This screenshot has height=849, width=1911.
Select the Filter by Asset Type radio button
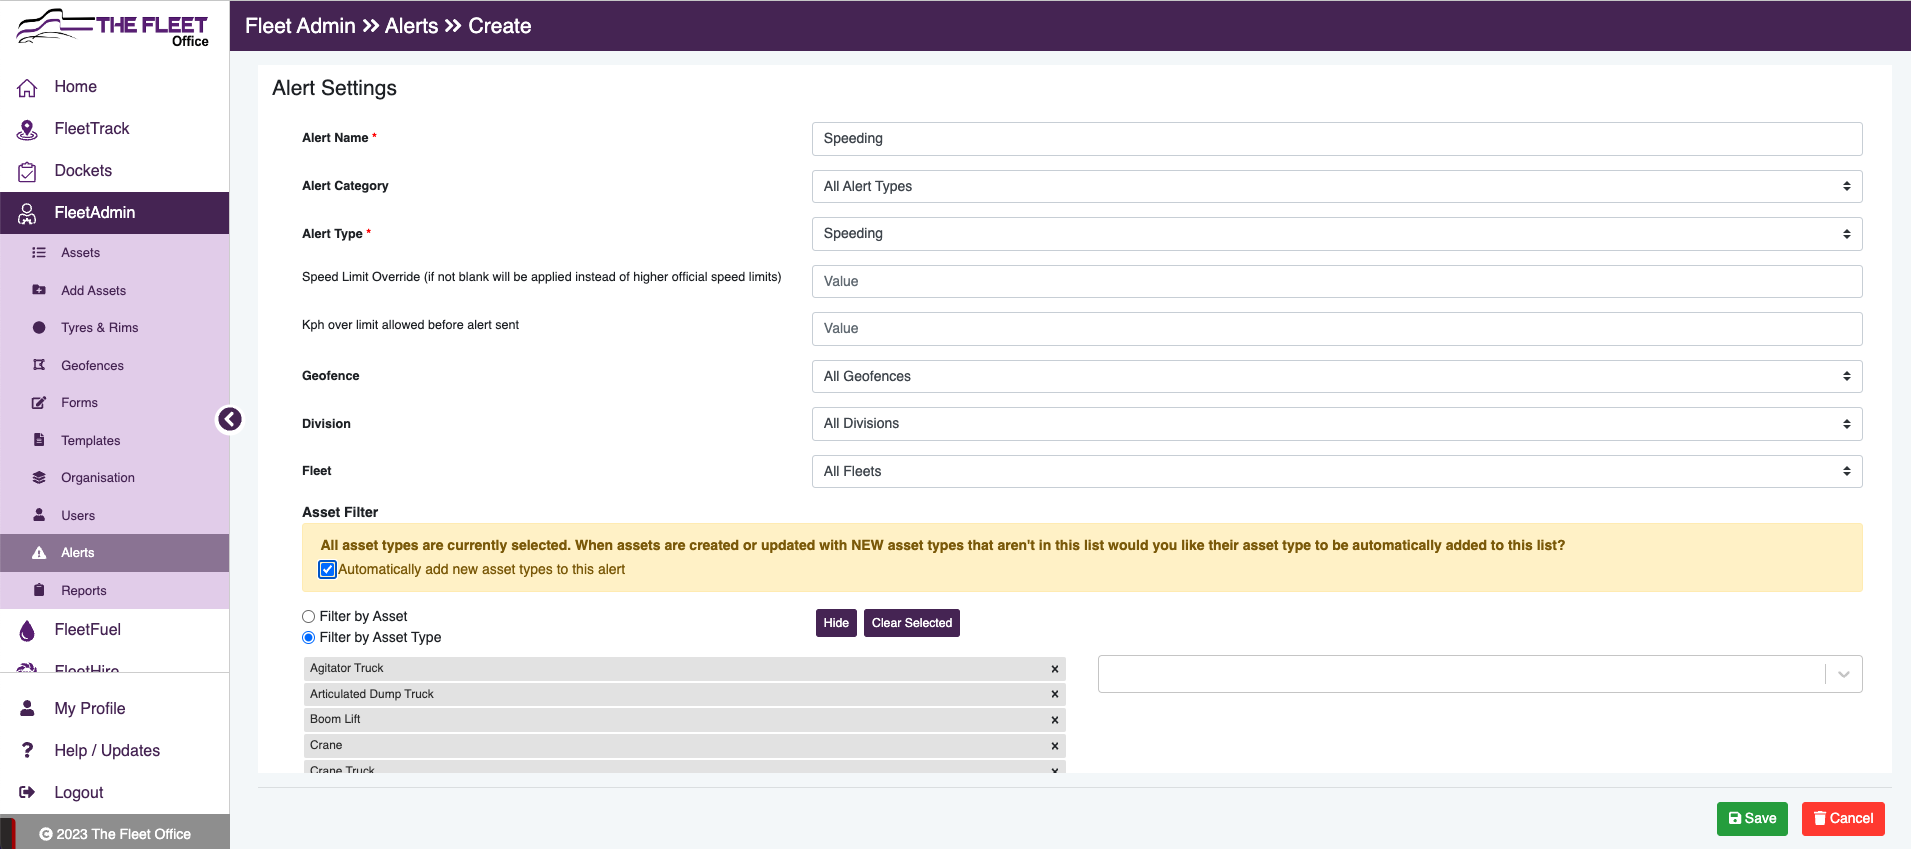coord(308,638)
